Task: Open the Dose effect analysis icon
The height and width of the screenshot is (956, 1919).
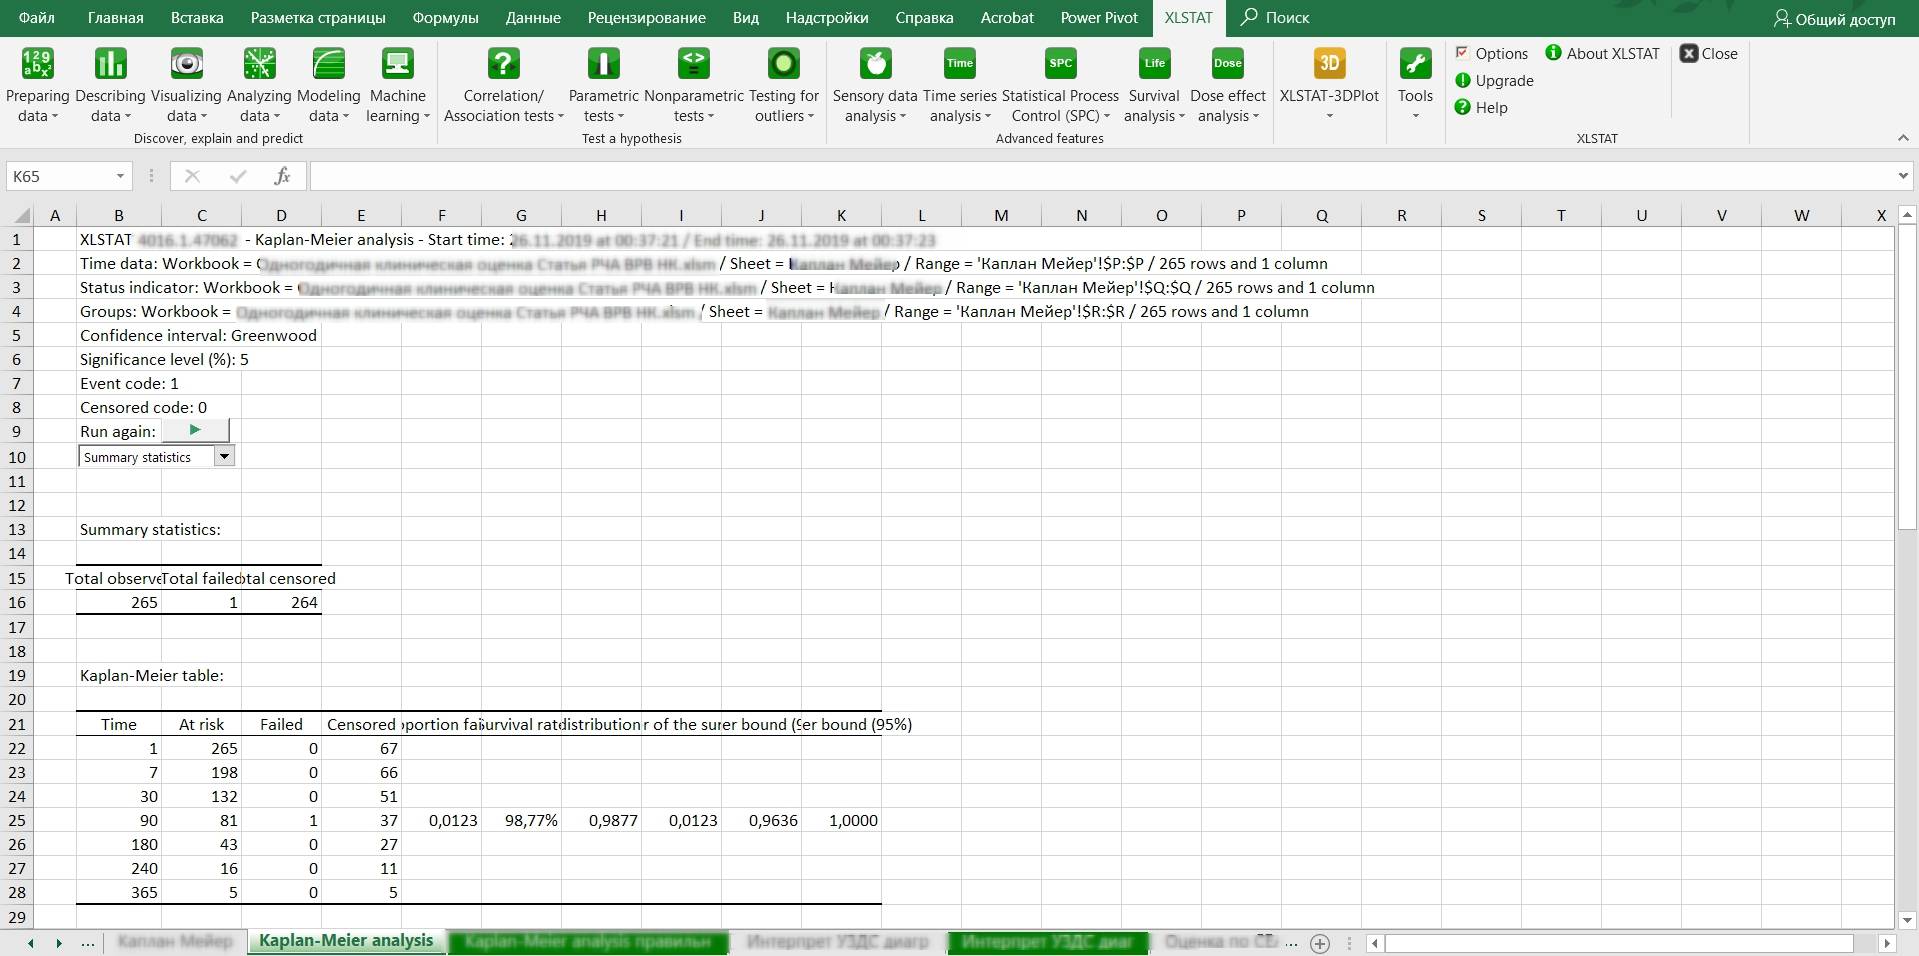Action: pyautogui.click(x=1228, y=64)
